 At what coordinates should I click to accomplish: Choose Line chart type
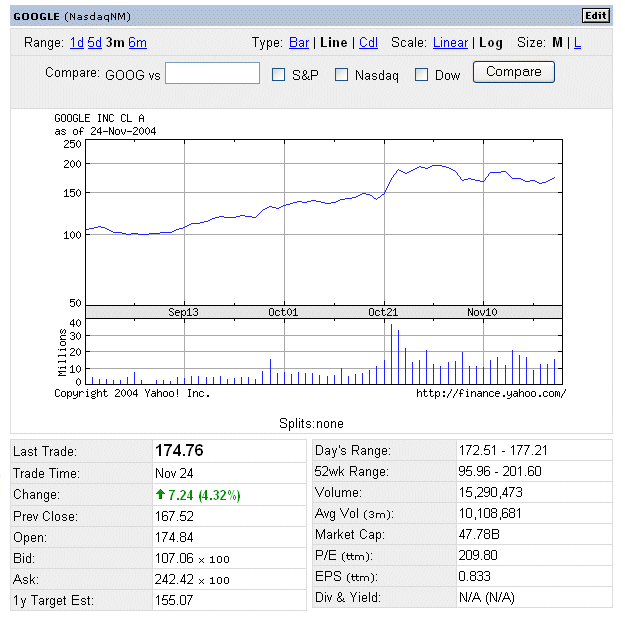point(334,42)
